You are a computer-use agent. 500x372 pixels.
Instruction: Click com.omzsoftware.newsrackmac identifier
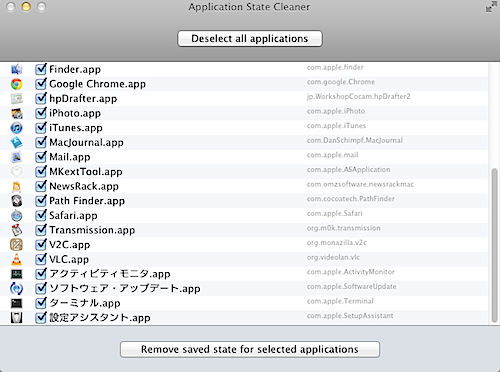[x=360, y=184]
